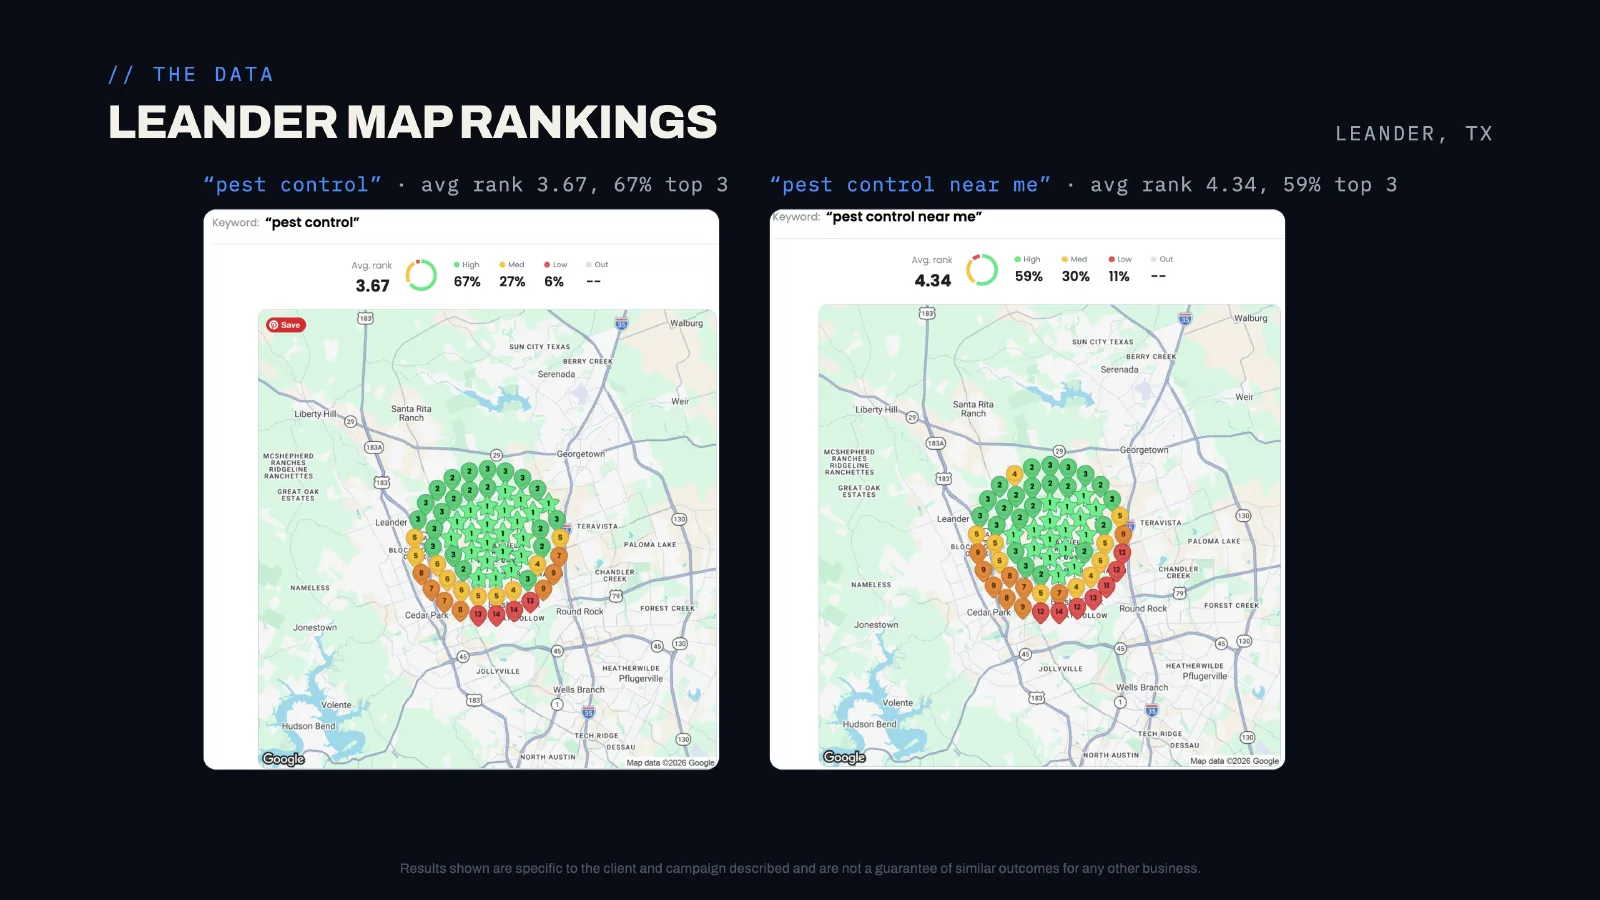Viewport: 1600px width, 900px height.
Task: Click the red 11 pin on the right map
Action: [x=1106, y=586]
